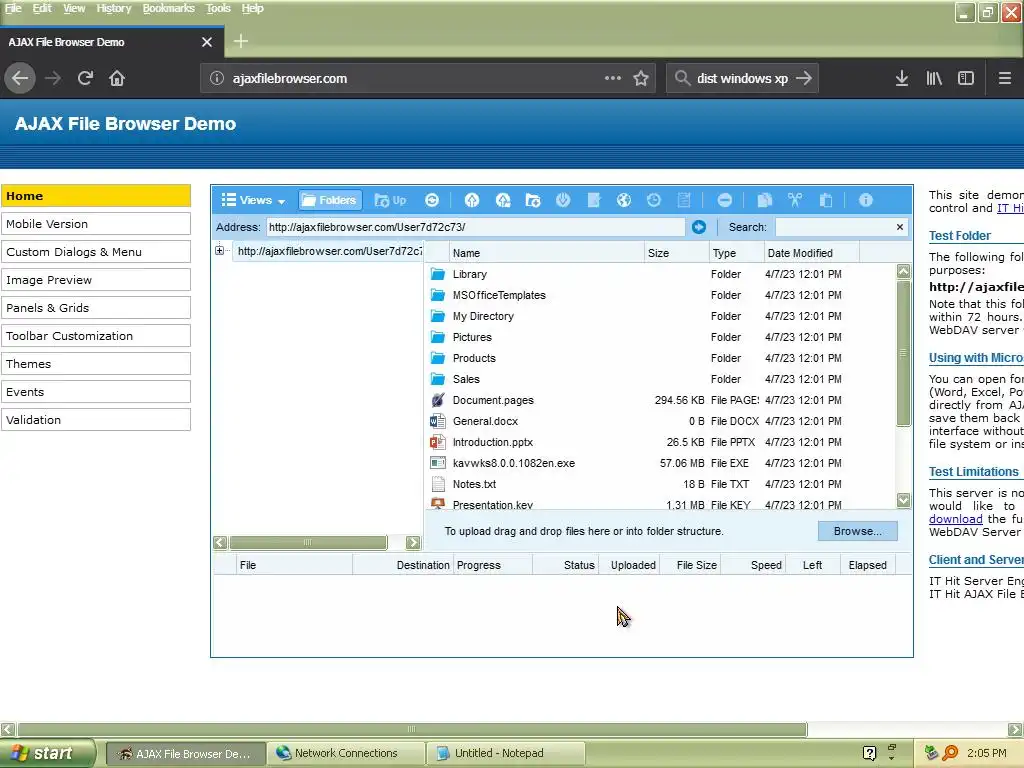The width and height of the screenshot is (1024, 768).
Task: Open the Help menu
Action: [252, 8]
